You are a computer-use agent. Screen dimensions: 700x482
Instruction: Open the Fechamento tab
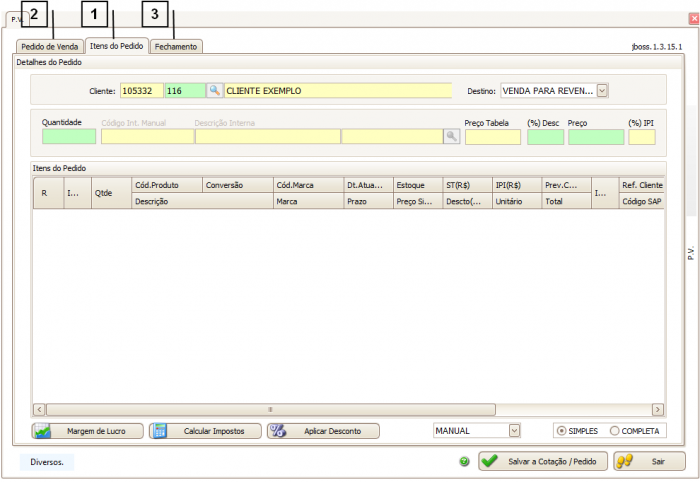176,46
